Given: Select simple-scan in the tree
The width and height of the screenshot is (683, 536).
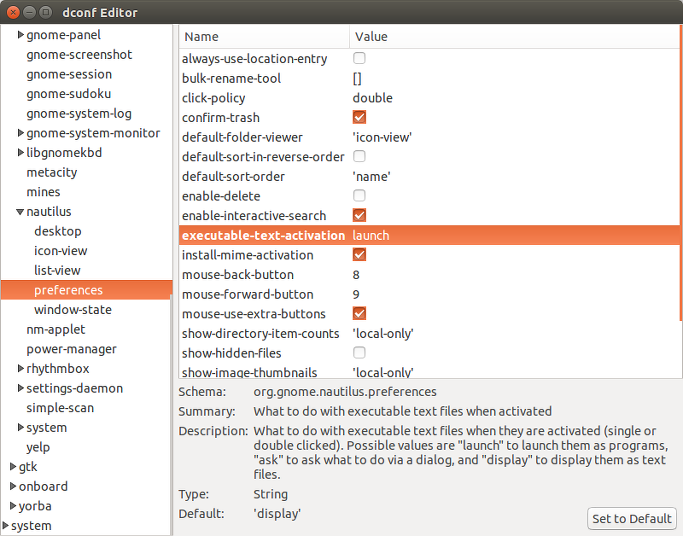Looking at the screenshot, I should [x=60, y=408].
